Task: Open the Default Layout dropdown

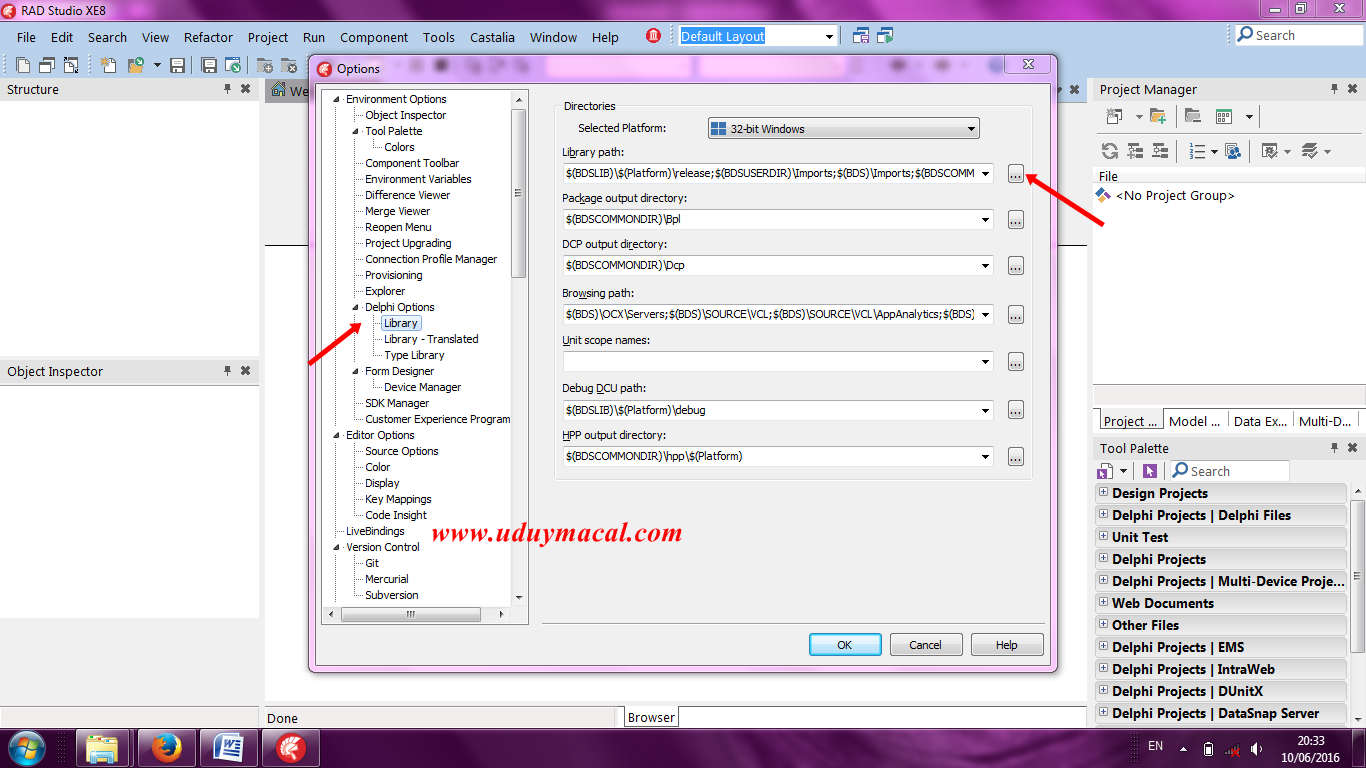Action: [829, 36]
